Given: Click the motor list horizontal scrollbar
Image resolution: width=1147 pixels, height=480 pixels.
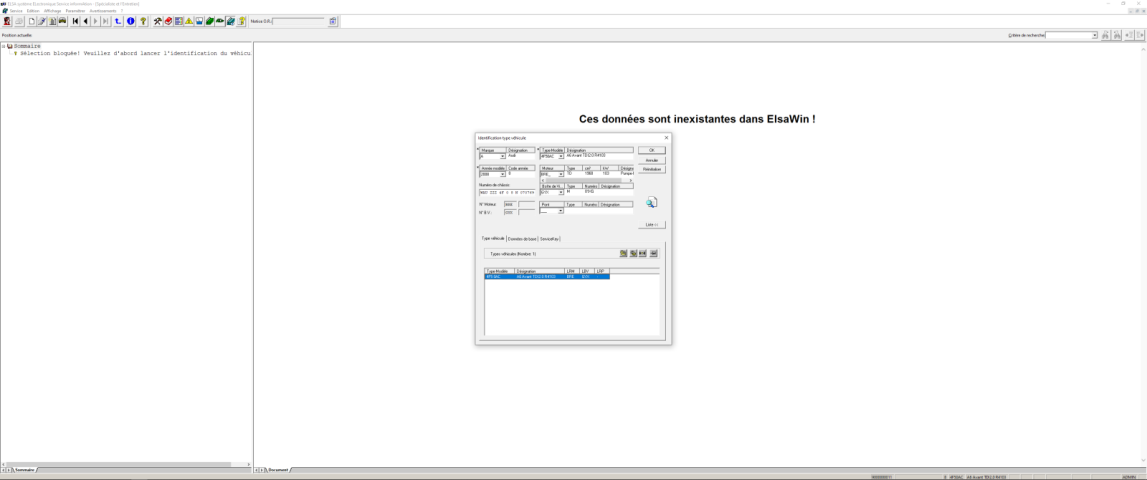Looking at the screenshot, I should (587, 180).
